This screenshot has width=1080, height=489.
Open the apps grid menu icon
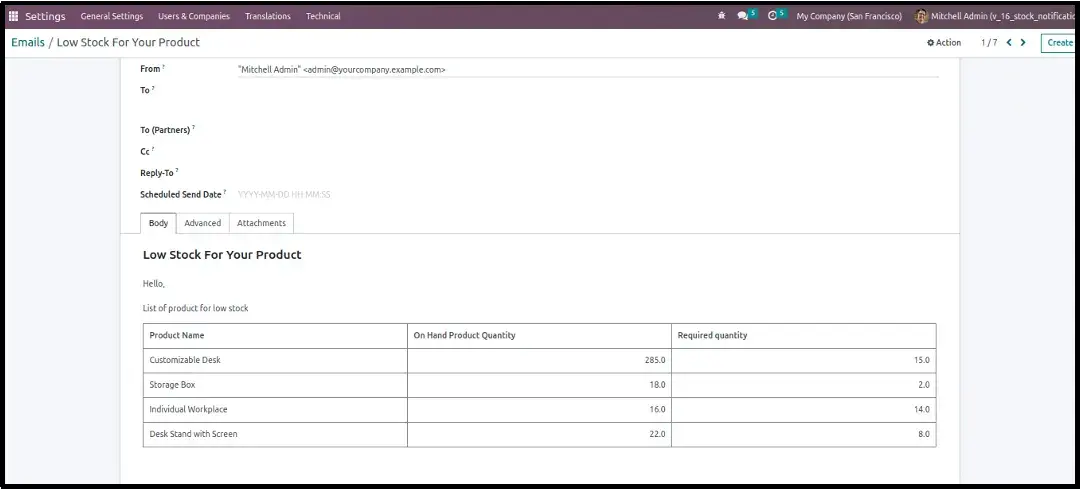click(x=14, y=16)
